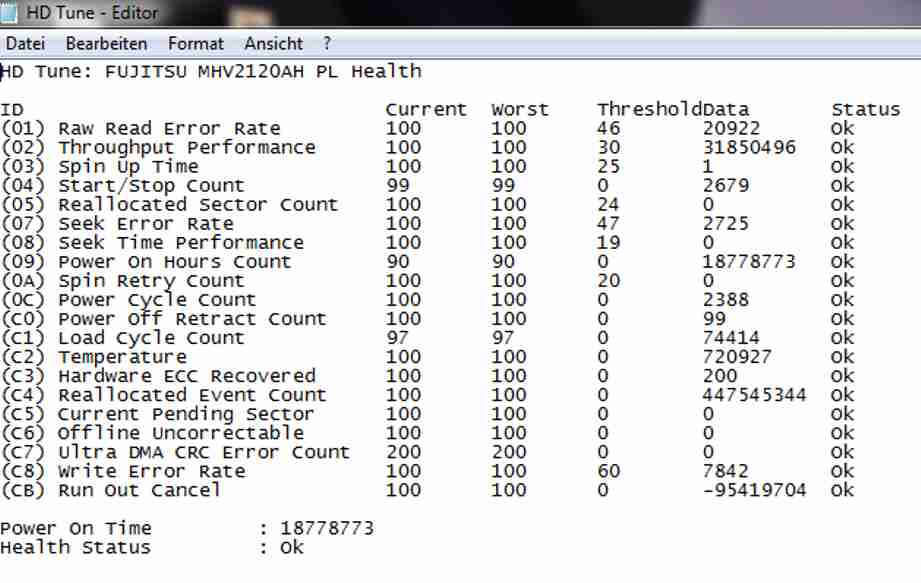This screenshot has width=921, height=583.
Task: Click the 'Raw Read Error Rate' text
Action: point(169,129)
